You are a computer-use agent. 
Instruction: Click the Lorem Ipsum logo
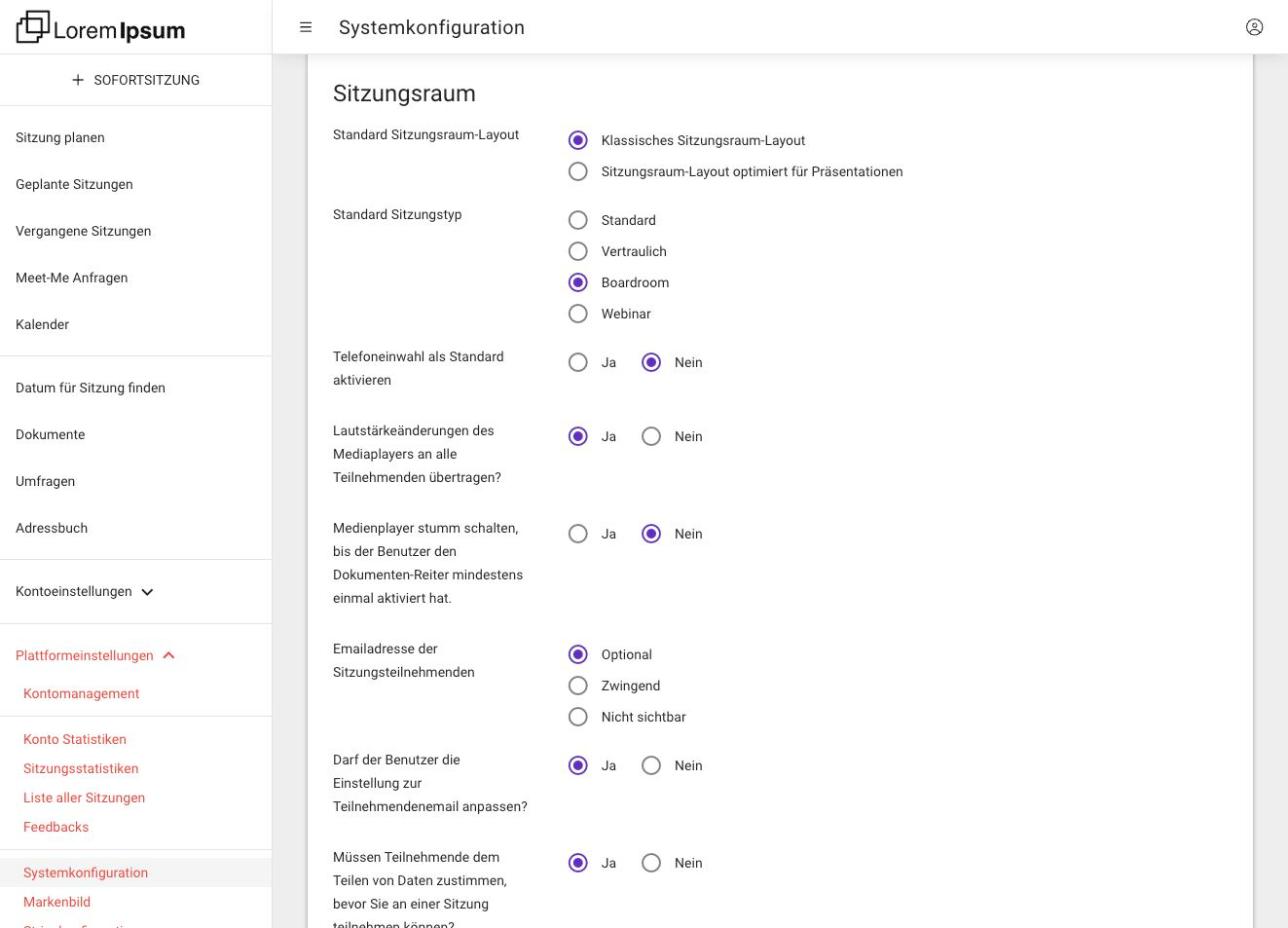pos(101,28)
